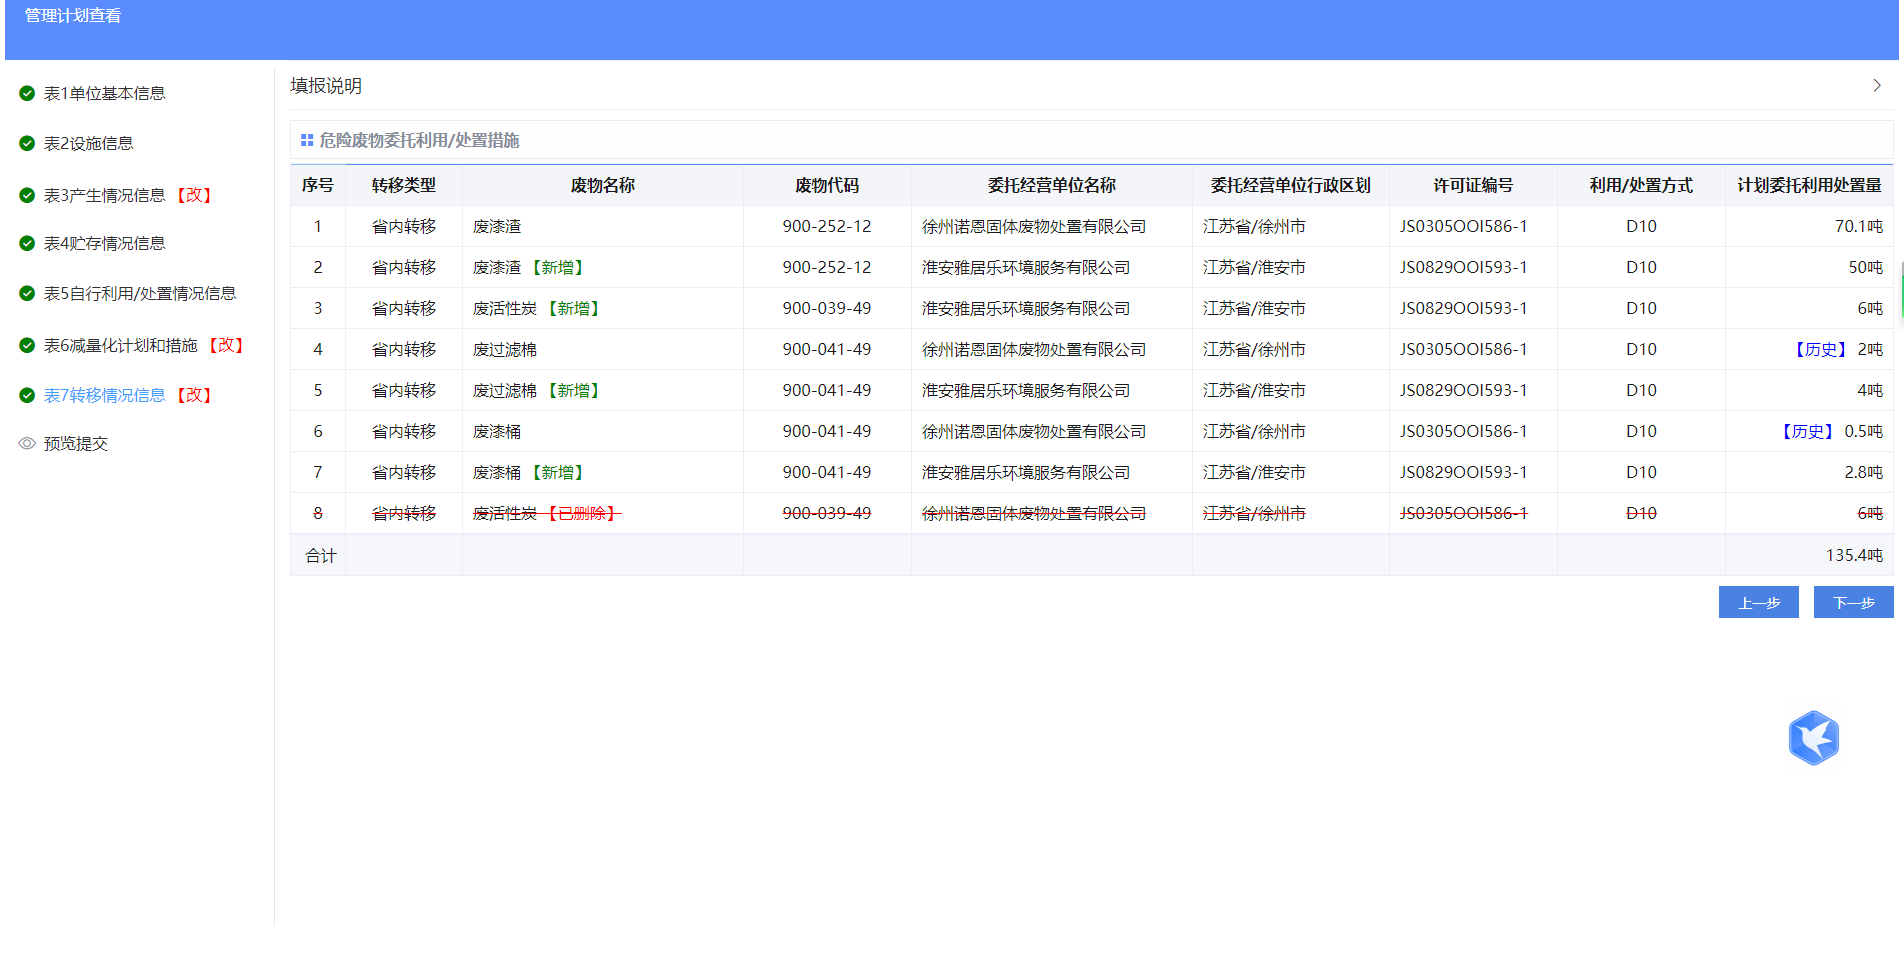Click 【历史】 link in row 4
1904x966 pixels.
(x=1820, y=349)
